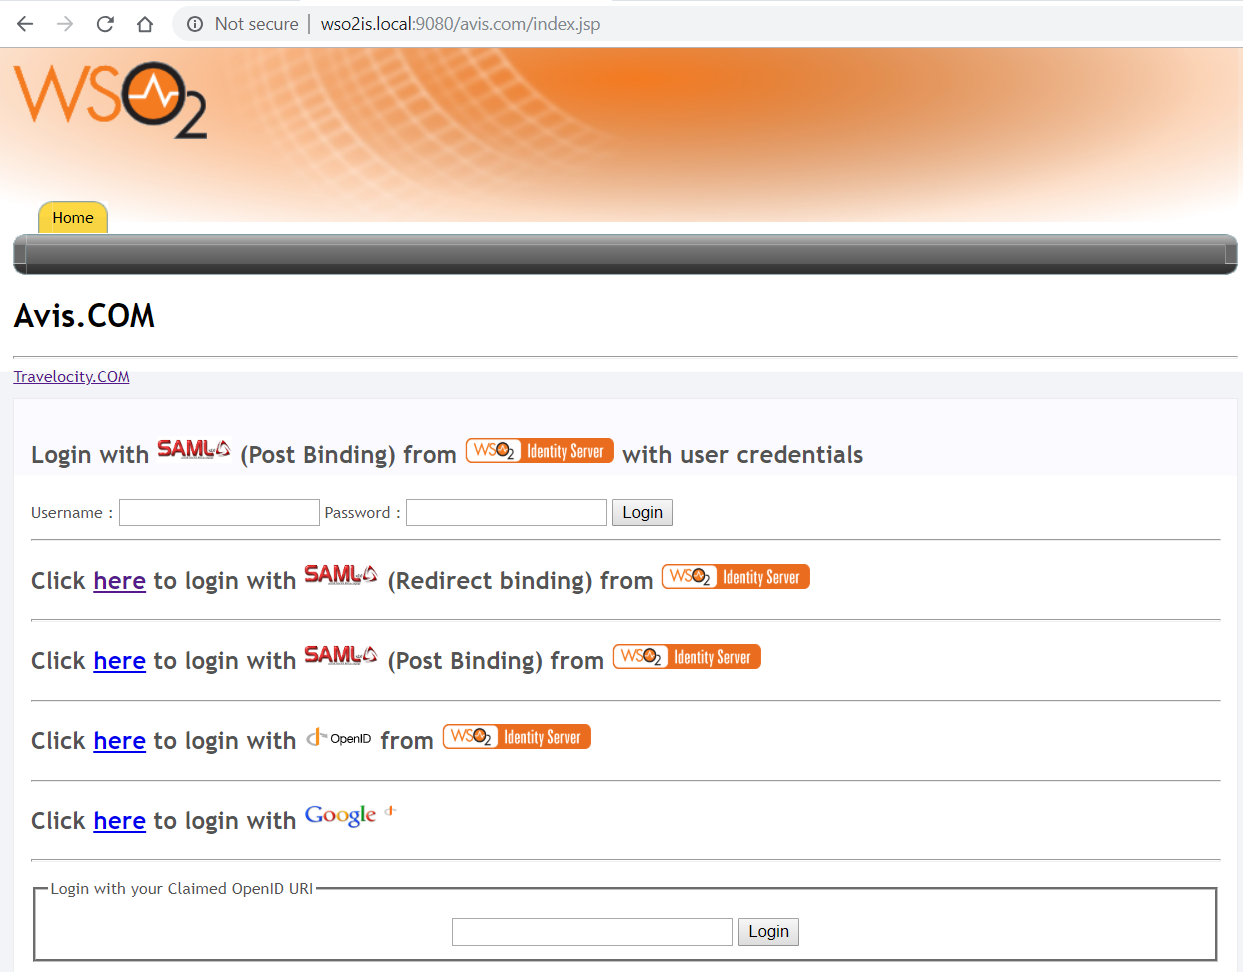Click the OpenID logo

[339, 738]
